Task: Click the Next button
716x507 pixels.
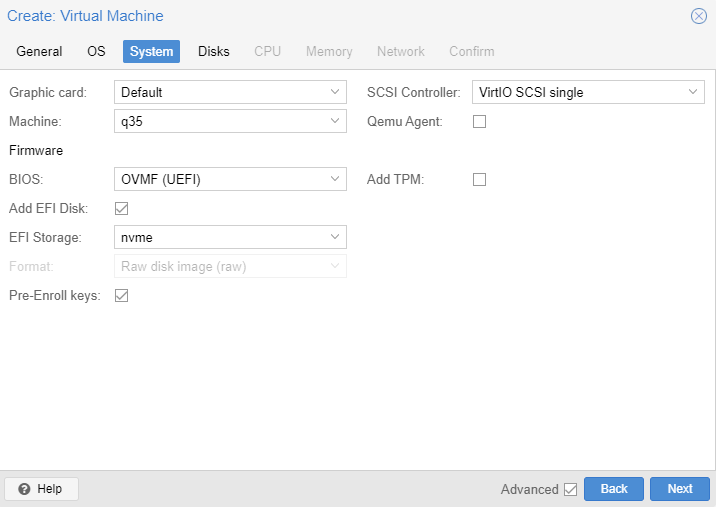Action: click(680, 489)
